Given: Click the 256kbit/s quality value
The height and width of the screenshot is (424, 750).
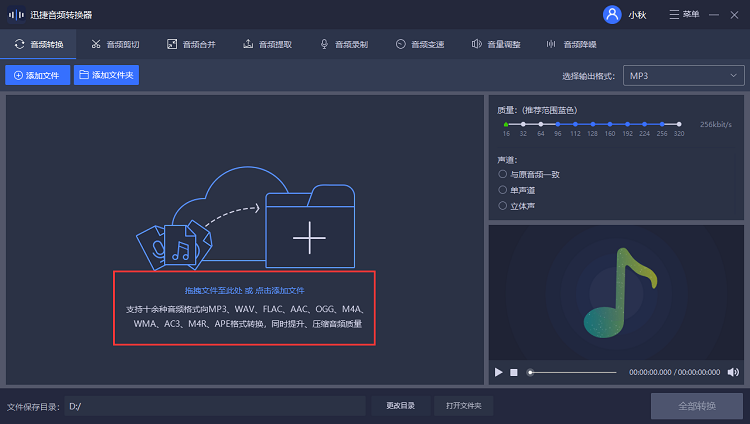Looking at the screenshot, I should pos(716,124).
